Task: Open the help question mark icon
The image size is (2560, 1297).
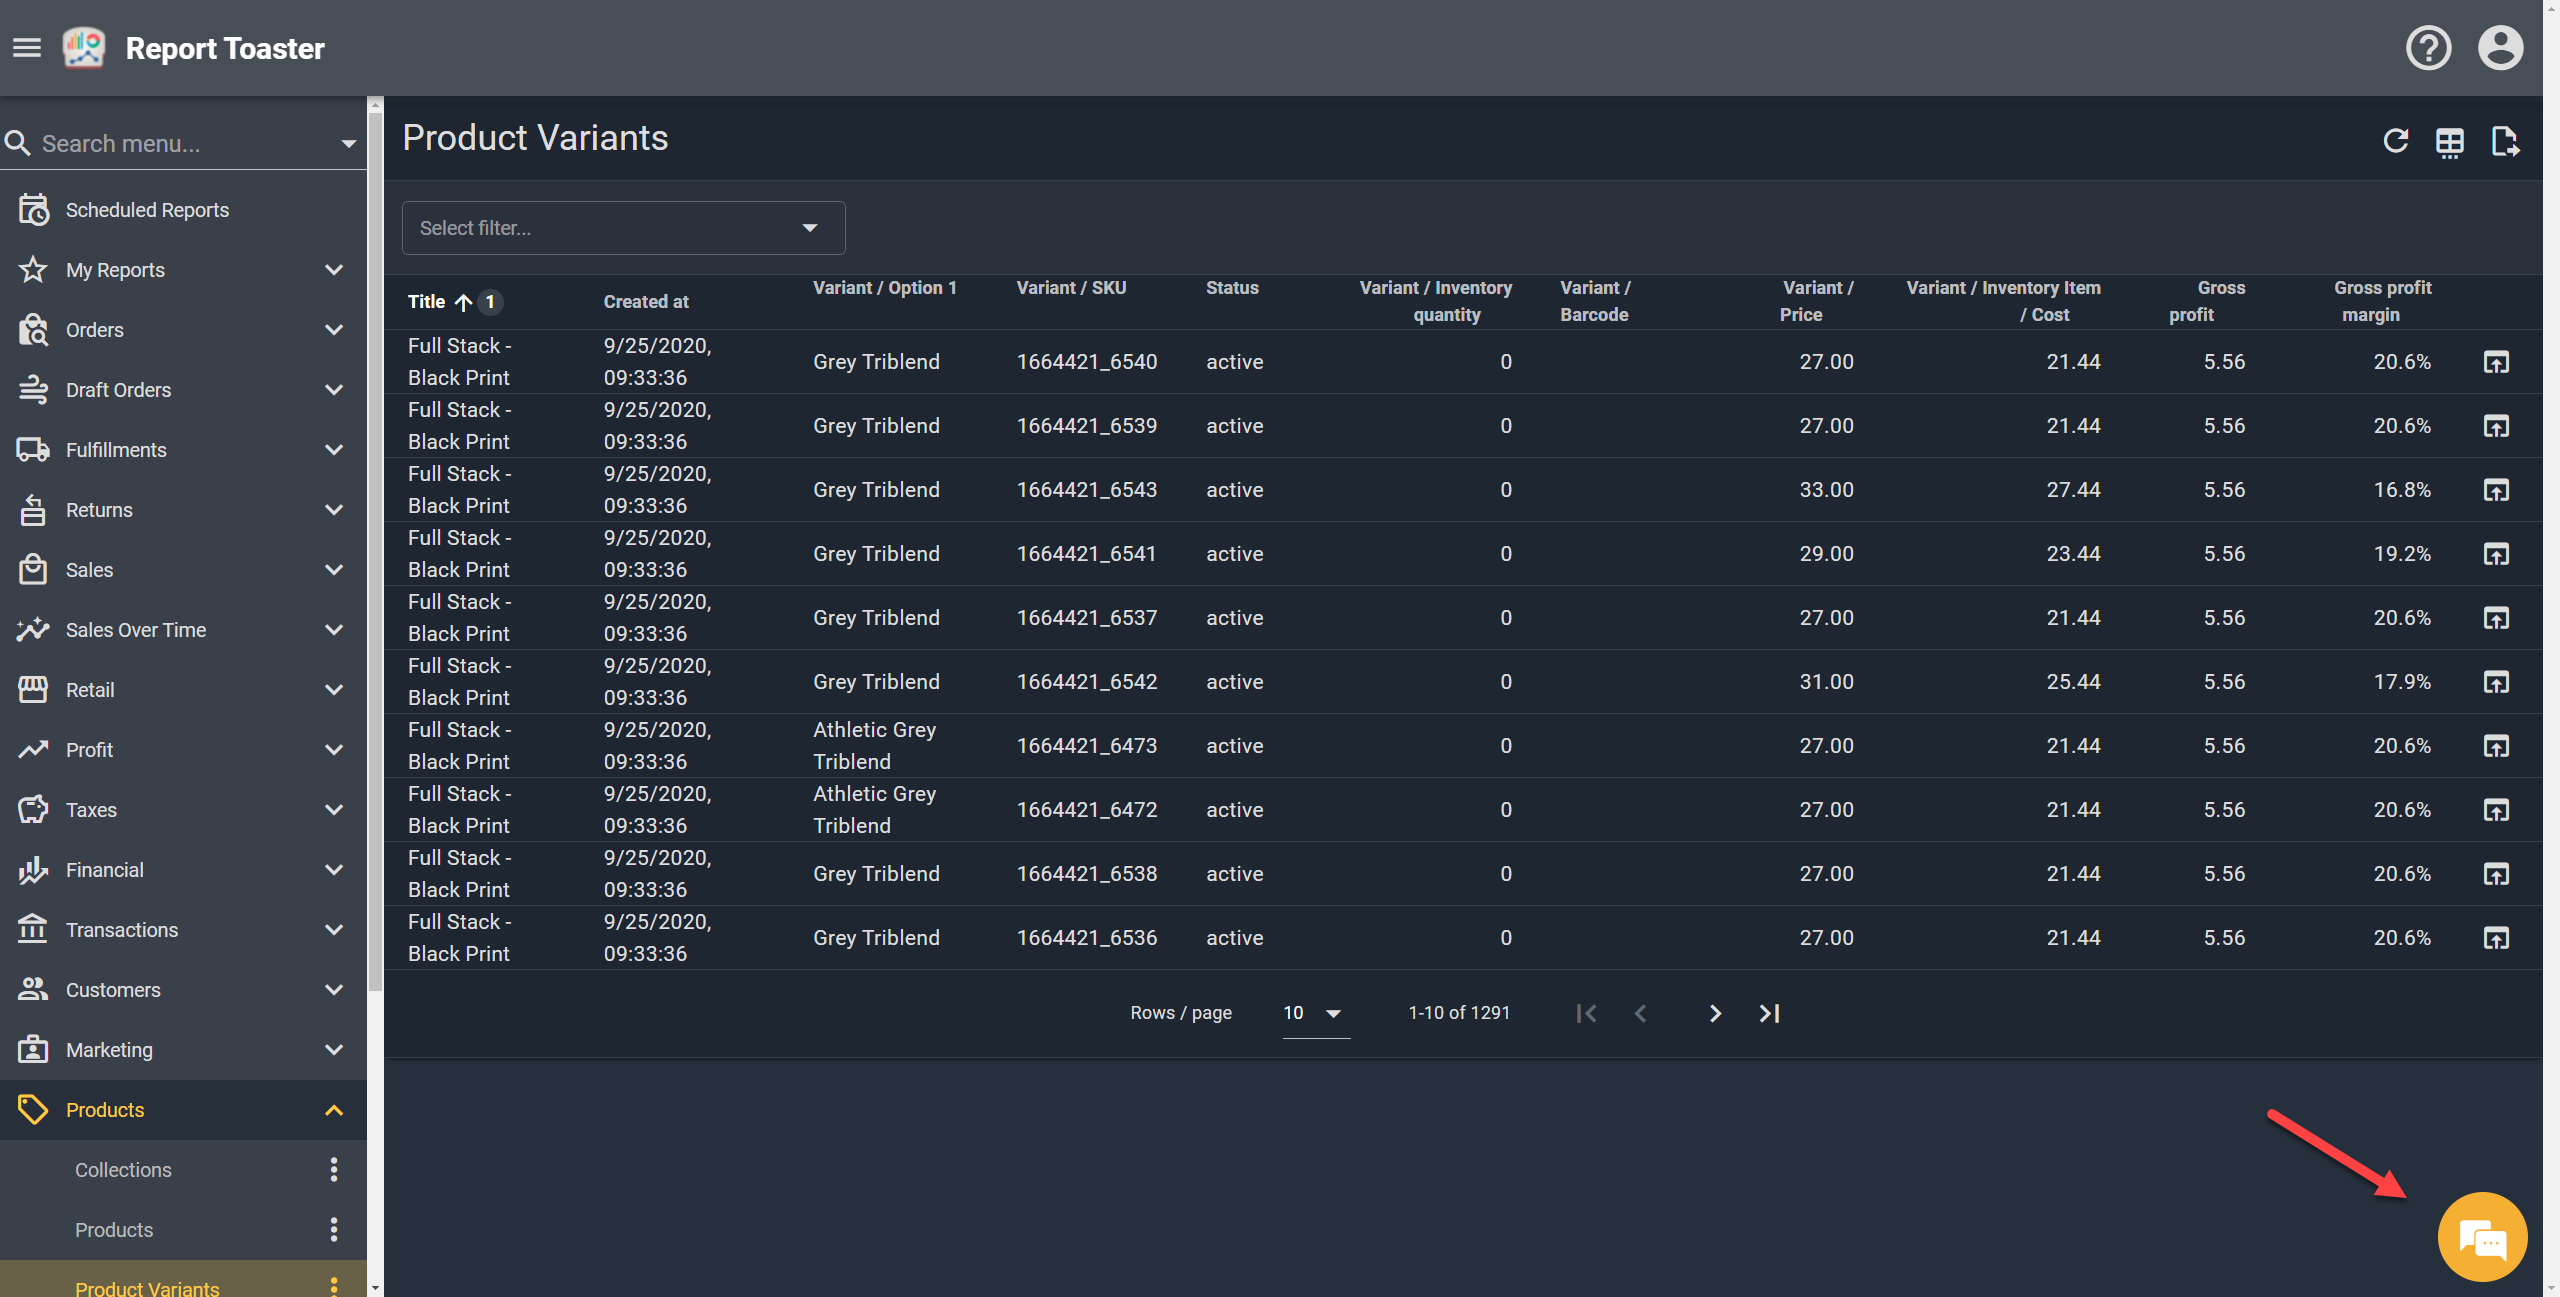Action: point(2428,48)
